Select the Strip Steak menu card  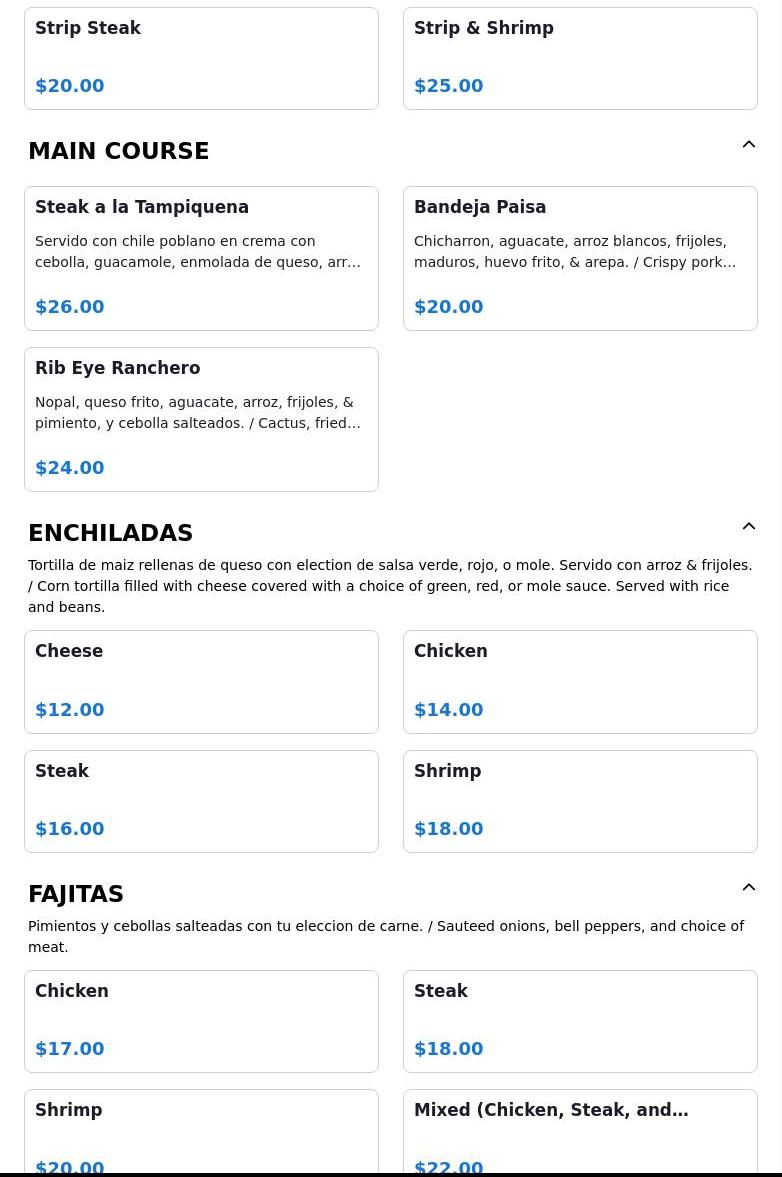(201, 57)
